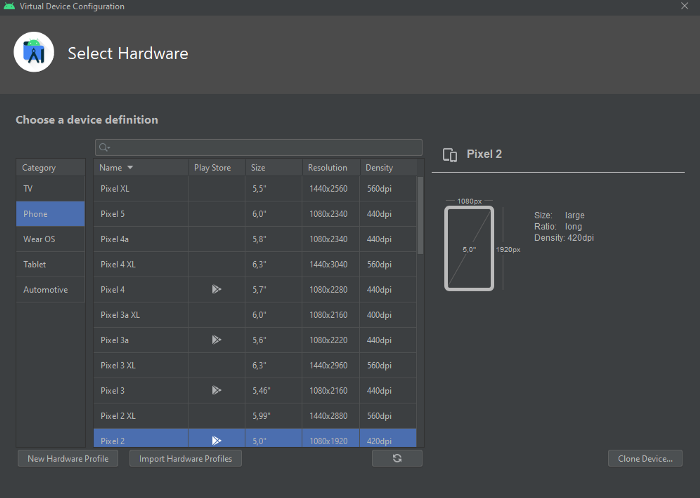Click the 5,7" size cell

point(274,290)
